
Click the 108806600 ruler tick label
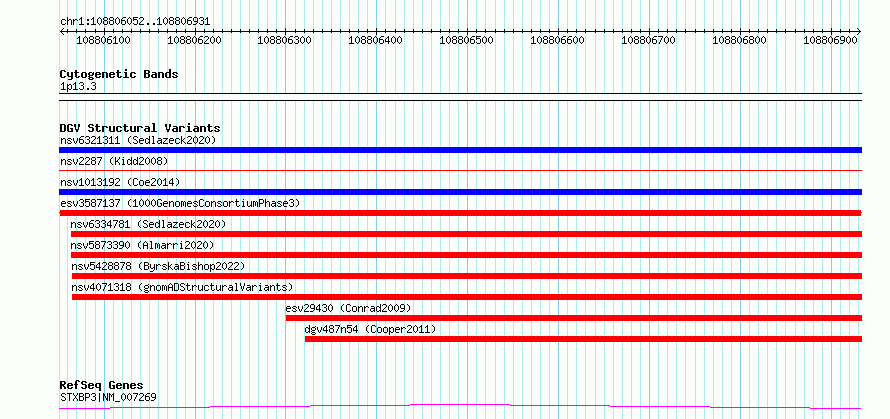557,40
